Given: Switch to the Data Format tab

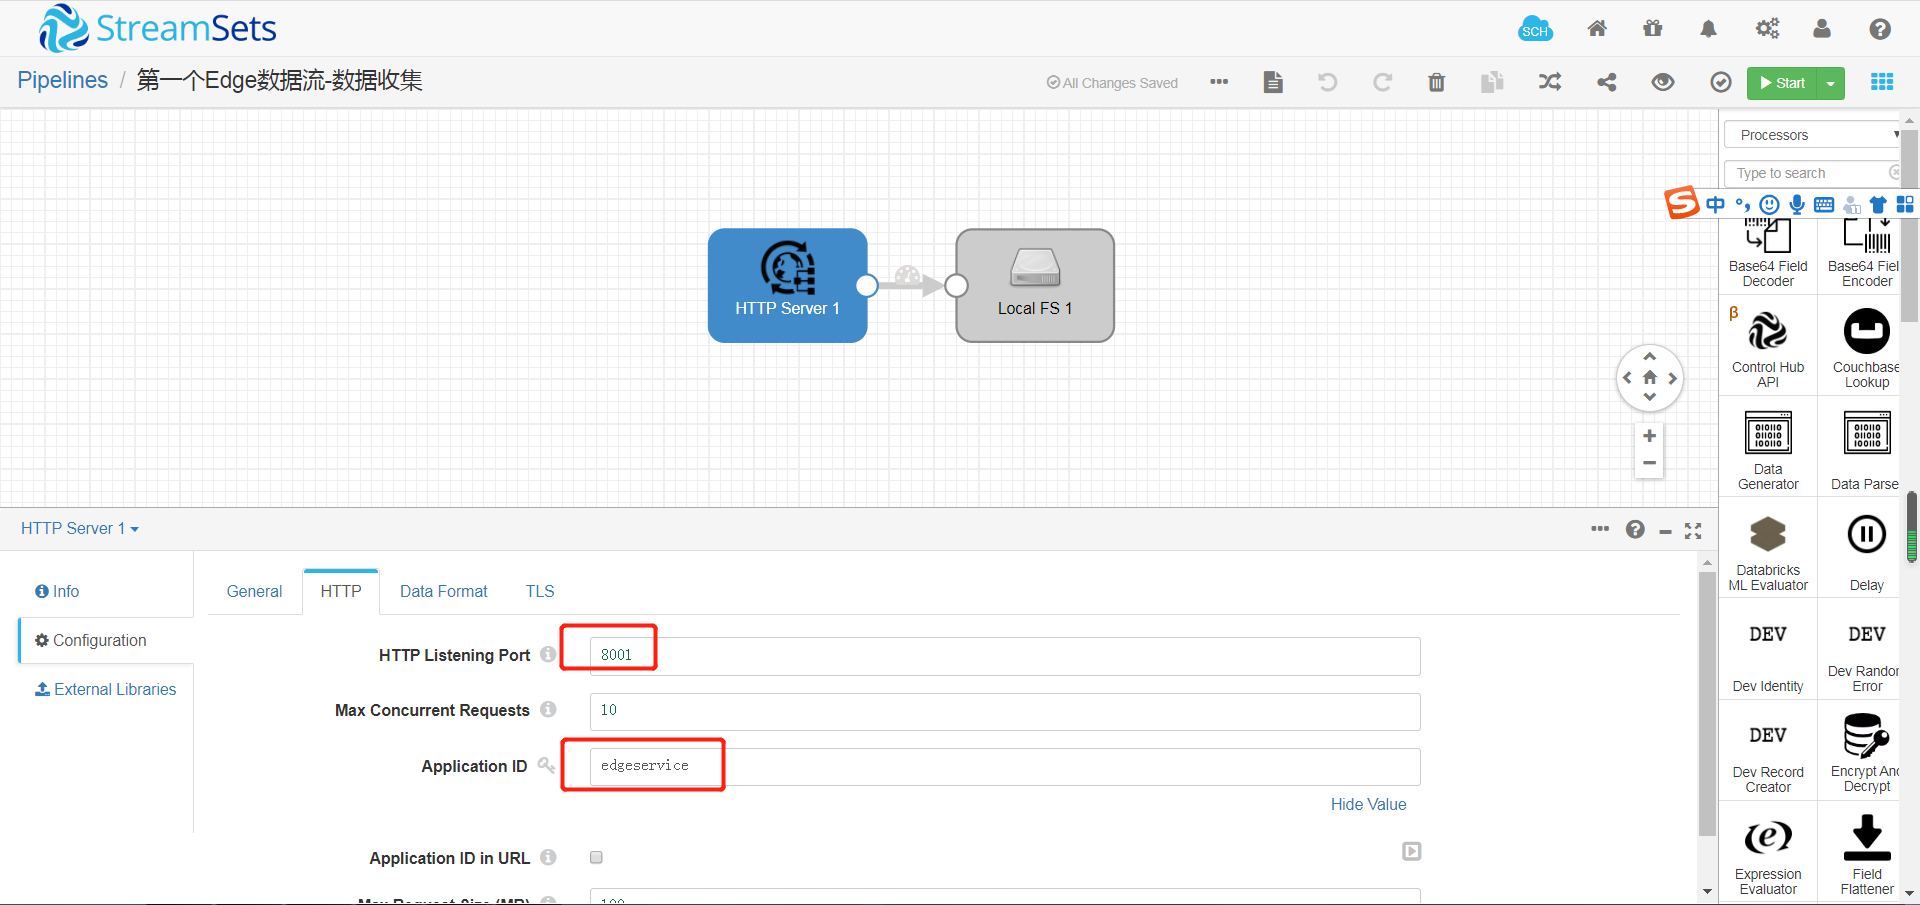Looking at the screenshot, I should tap(443, 591).
